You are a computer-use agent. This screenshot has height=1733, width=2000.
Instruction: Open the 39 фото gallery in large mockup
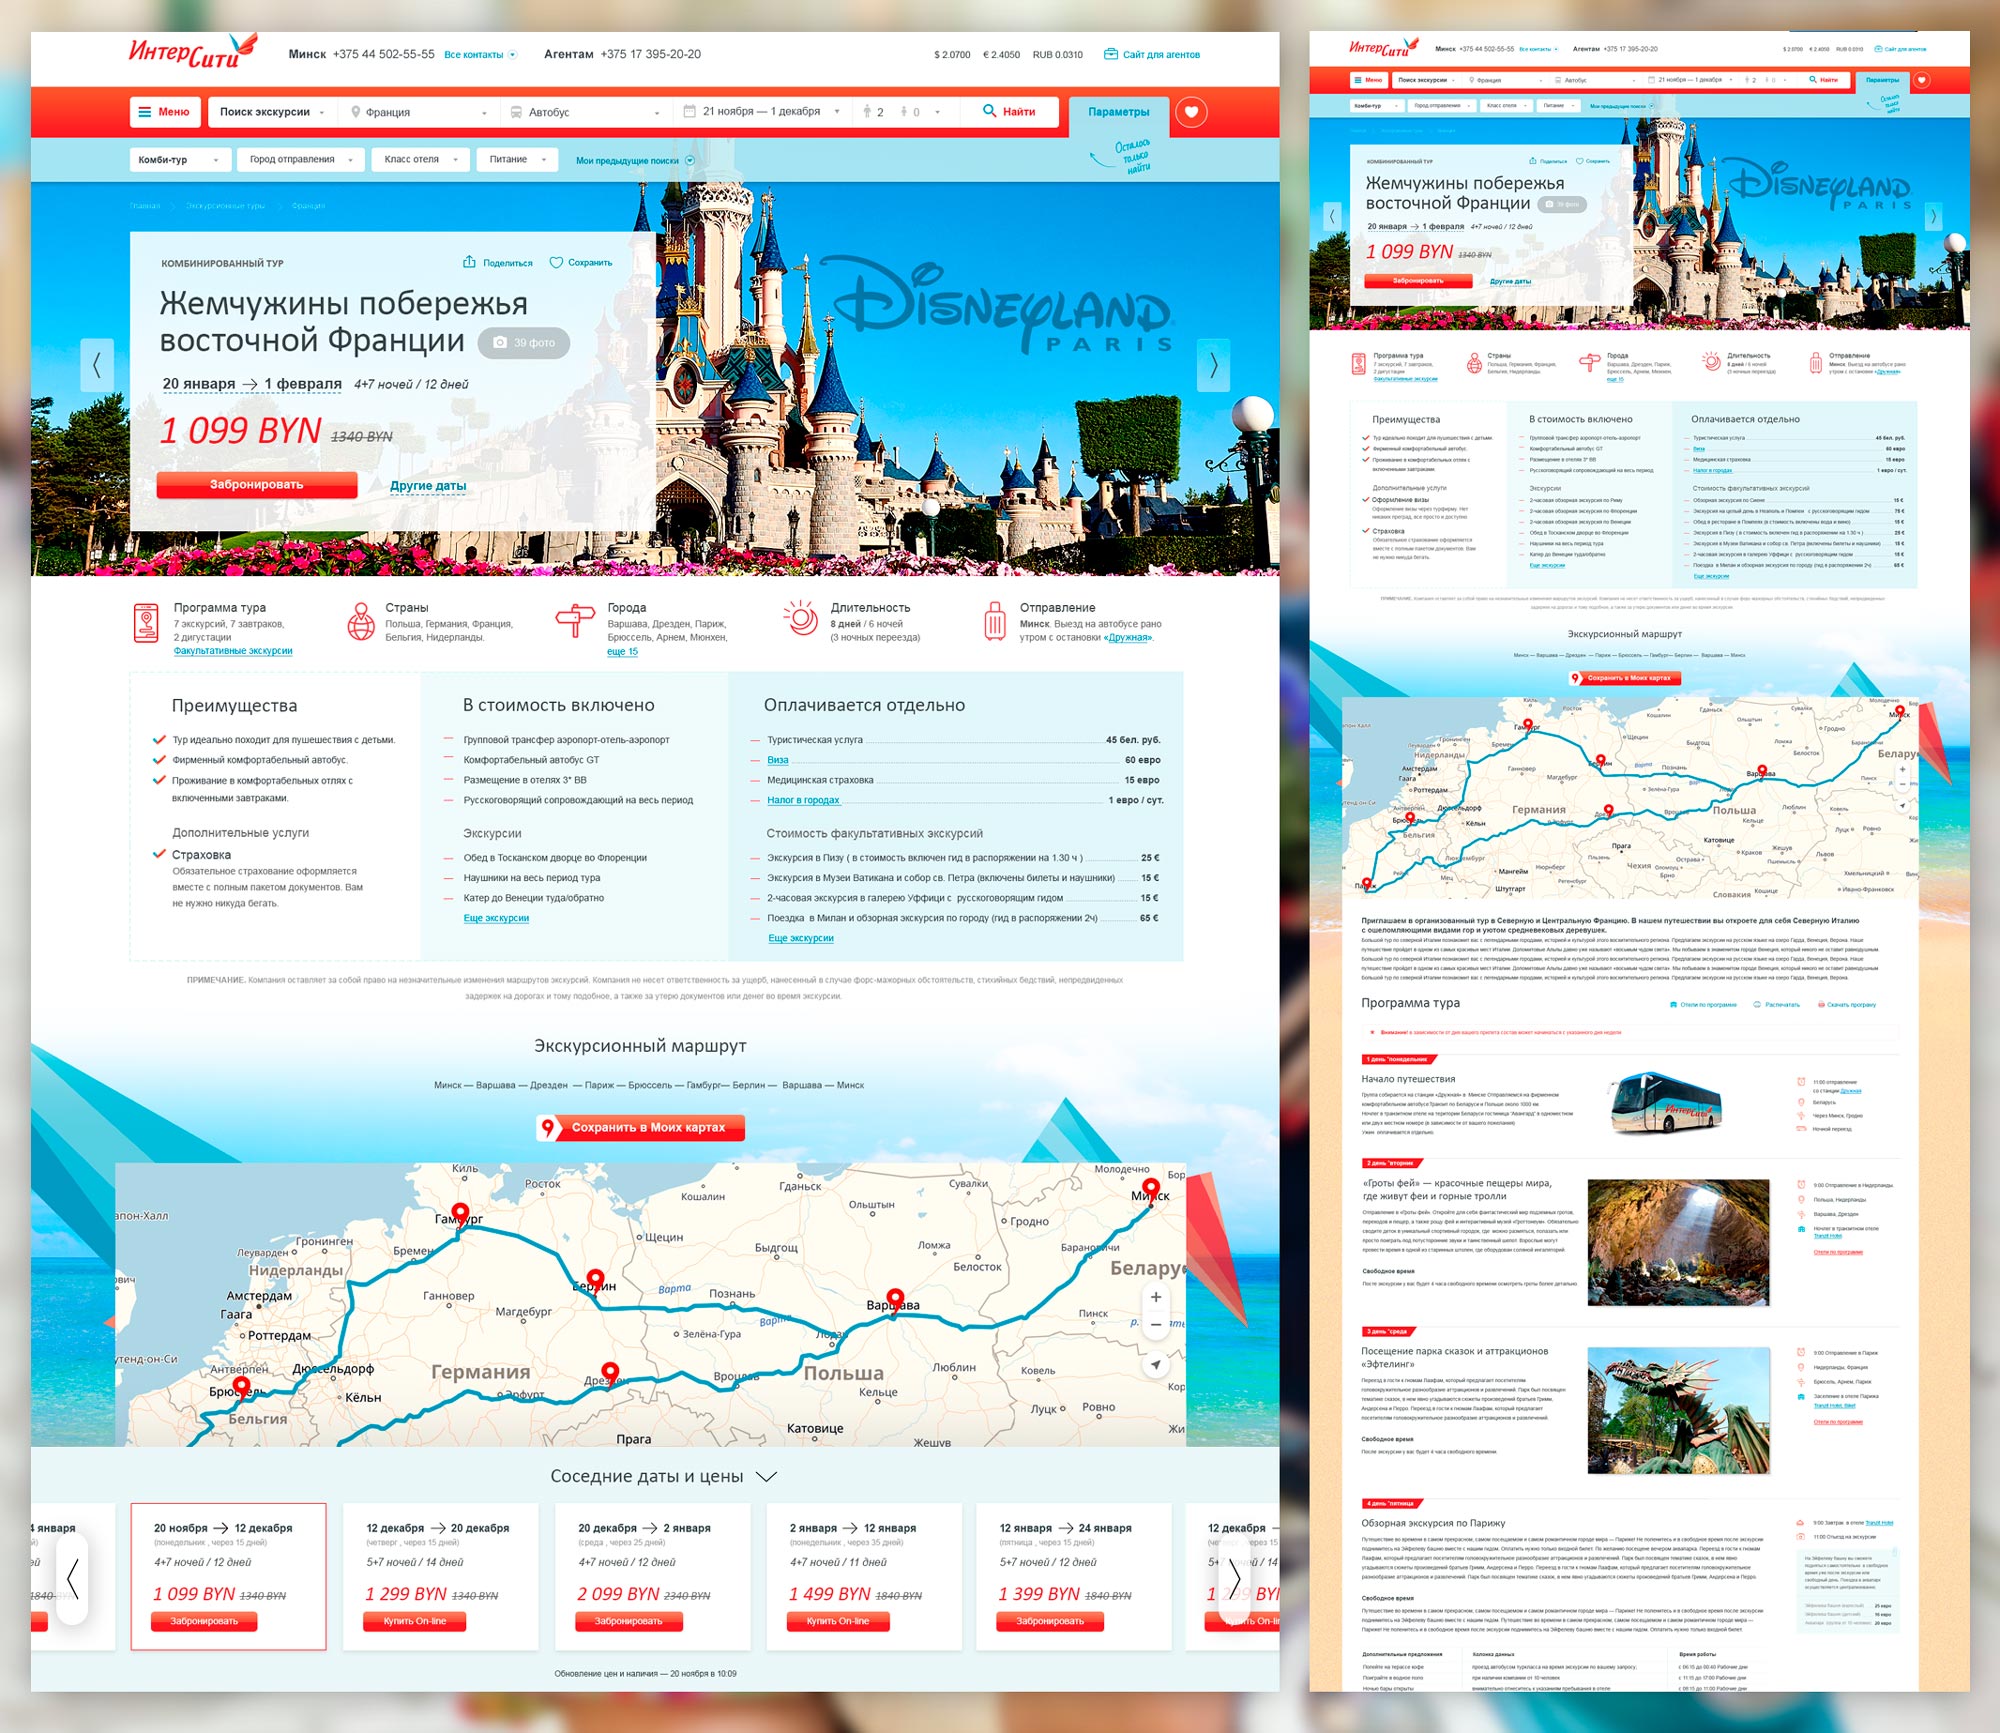coord(524,343)
